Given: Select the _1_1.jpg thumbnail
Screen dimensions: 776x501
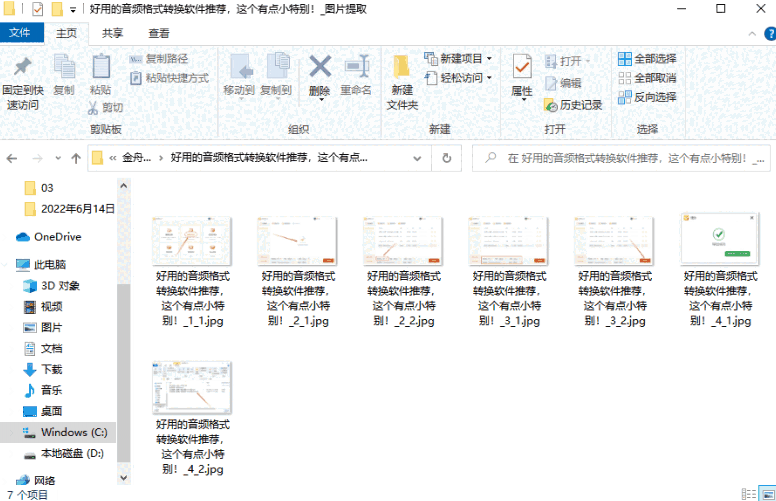Looking at the screenshot, I should click(x=192, y=241).
